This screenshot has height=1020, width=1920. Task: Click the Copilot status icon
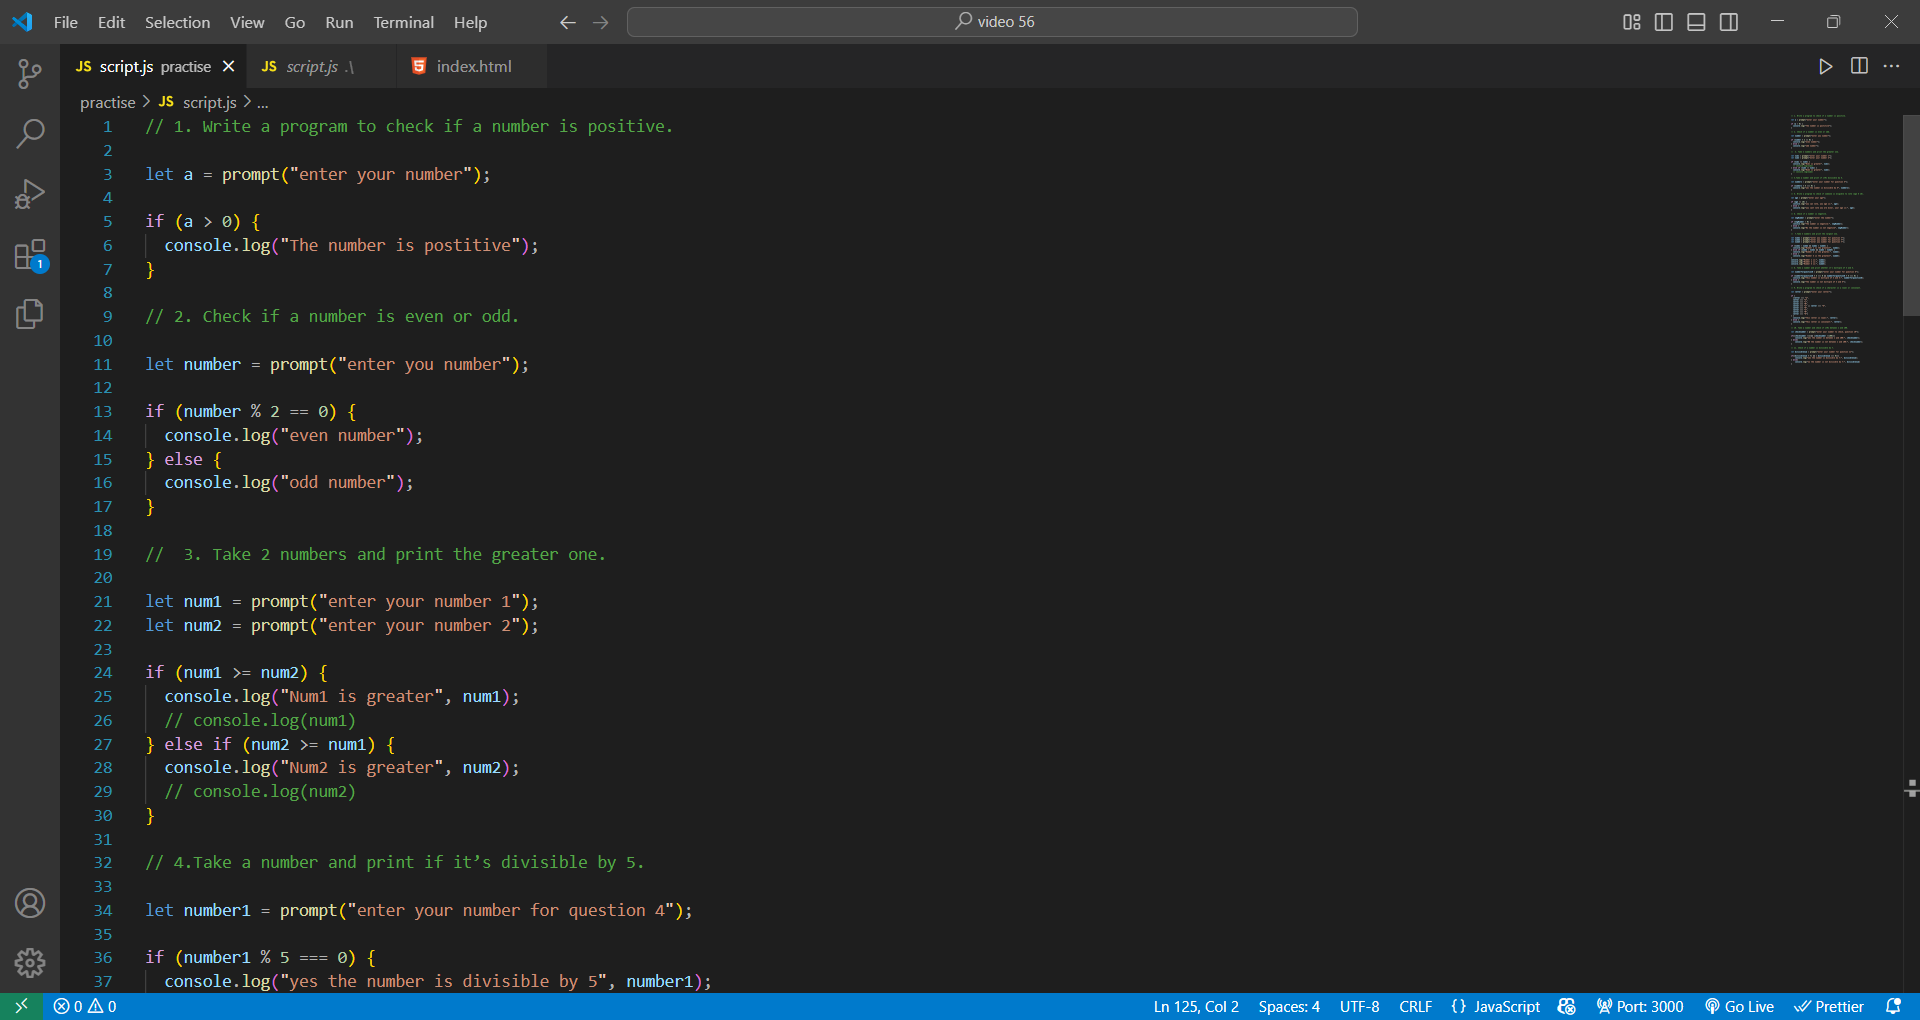tap(1567, 1006)
